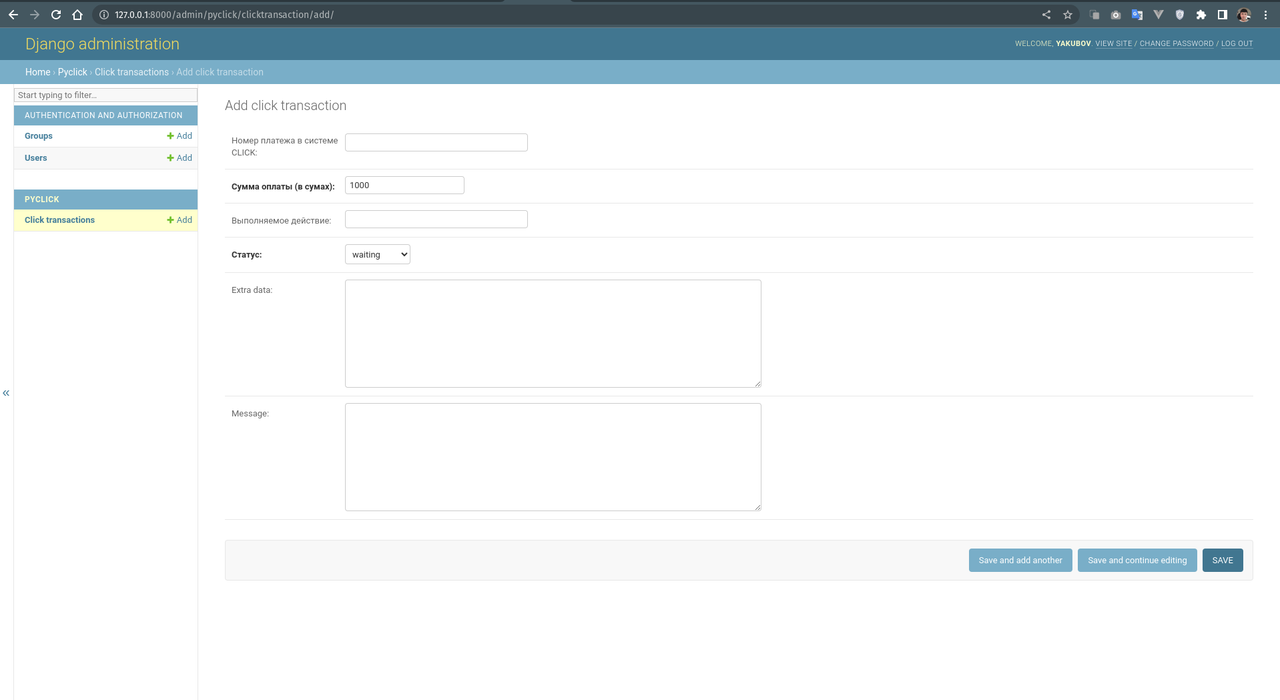Open the Статус dropdown showing waiting
1280x700 pixels.
point(377,255)
